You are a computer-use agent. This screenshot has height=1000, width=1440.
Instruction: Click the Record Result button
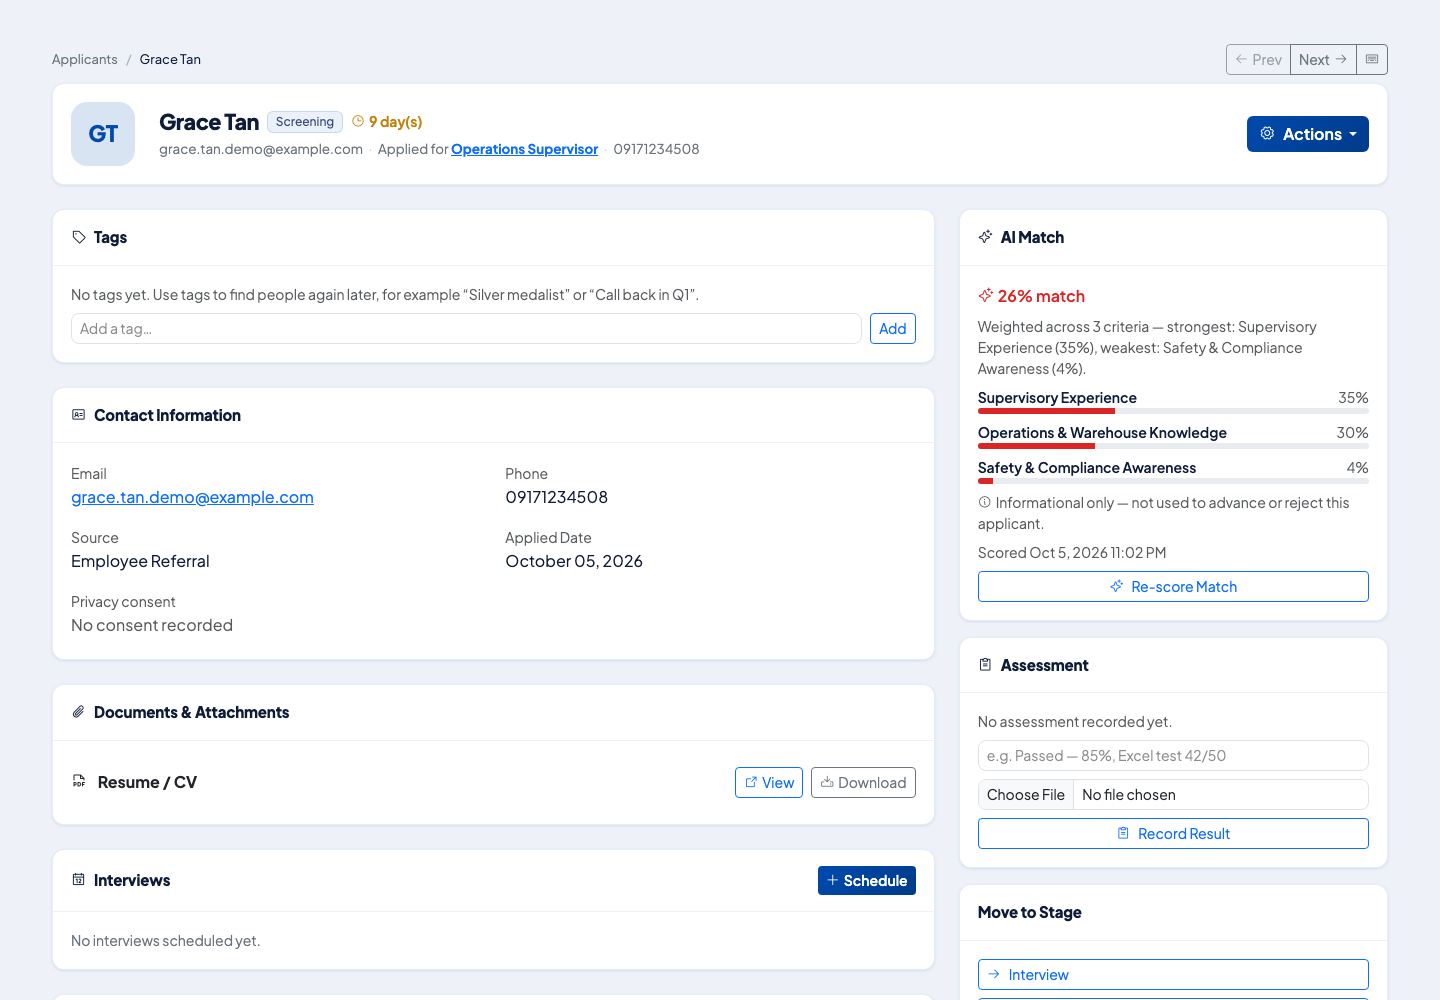1173,834
